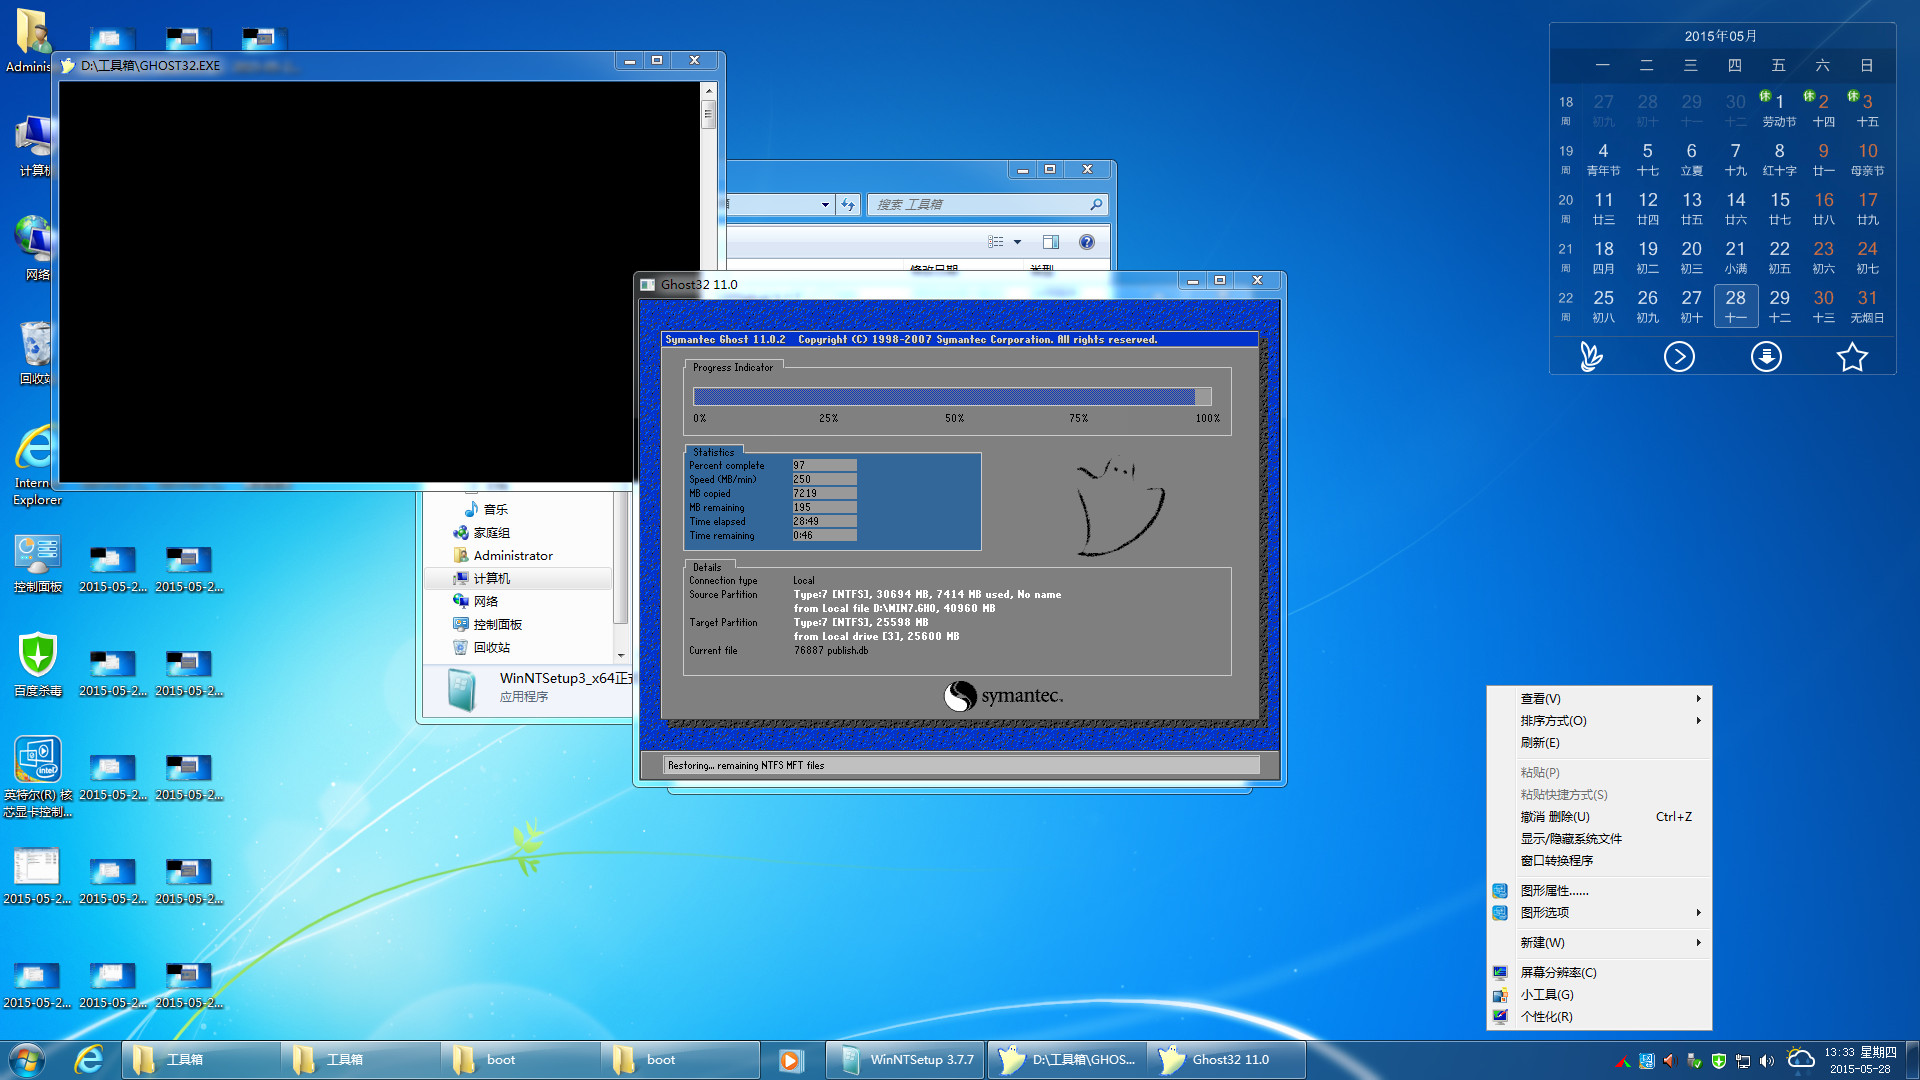Viewport: 1920px width, 1080px height.
Task: Click the search magnifier in Explorer
Action: tap(1096, 204)
